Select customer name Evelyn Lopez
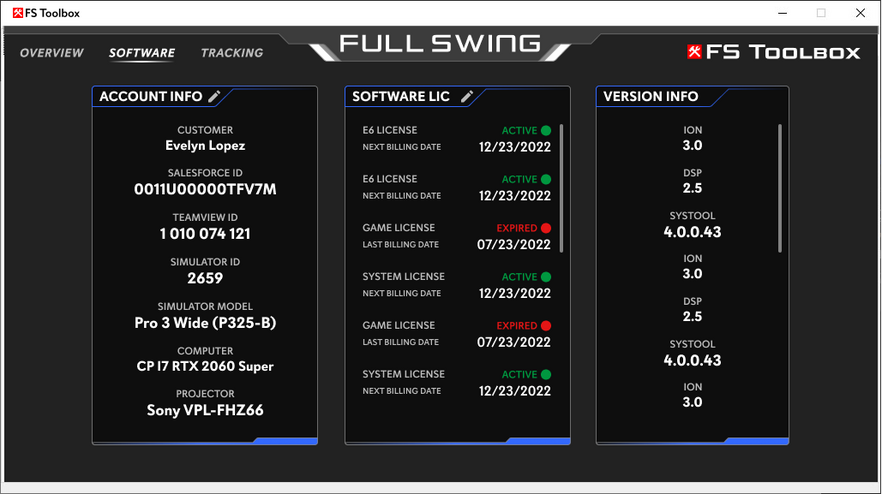 pyautogui.click(x=205, y=146)
